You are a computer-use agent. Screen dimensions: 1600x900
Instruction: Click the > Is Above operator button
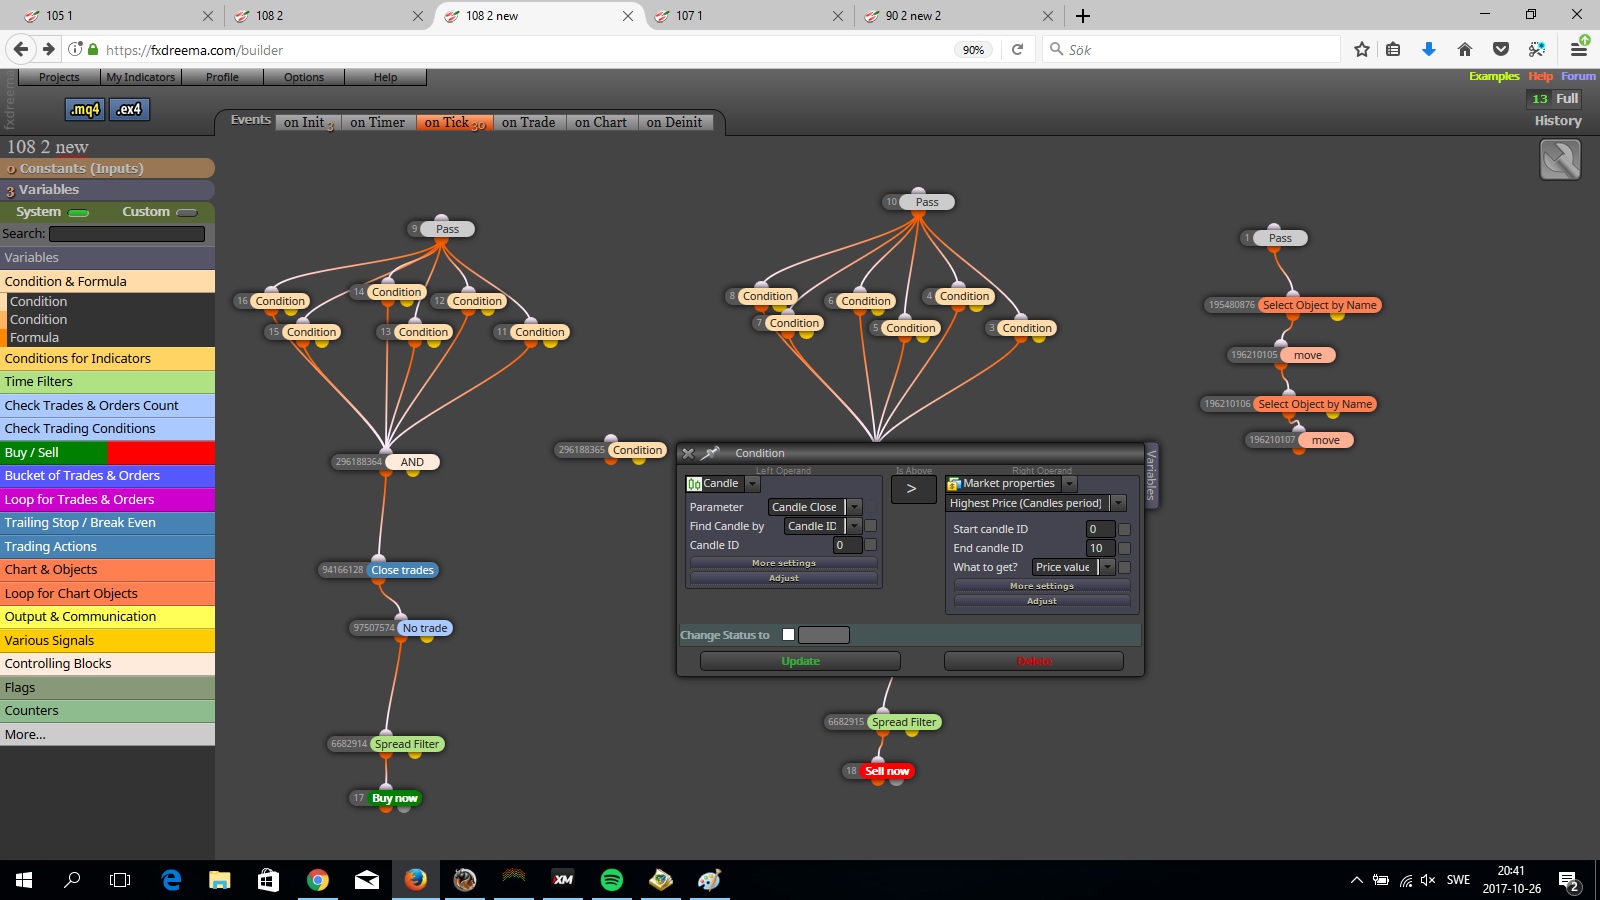click(912, 489)
